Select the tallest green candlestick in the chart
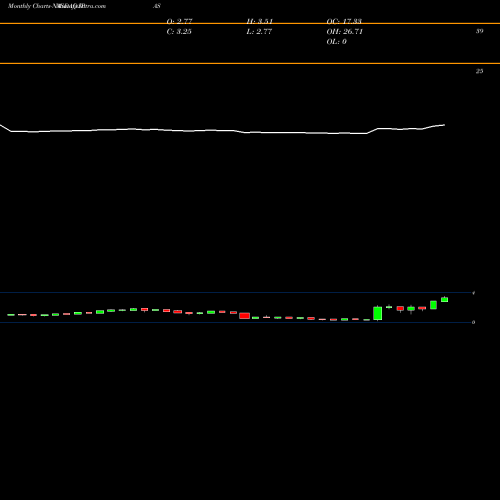 click(x=377, y=313)
